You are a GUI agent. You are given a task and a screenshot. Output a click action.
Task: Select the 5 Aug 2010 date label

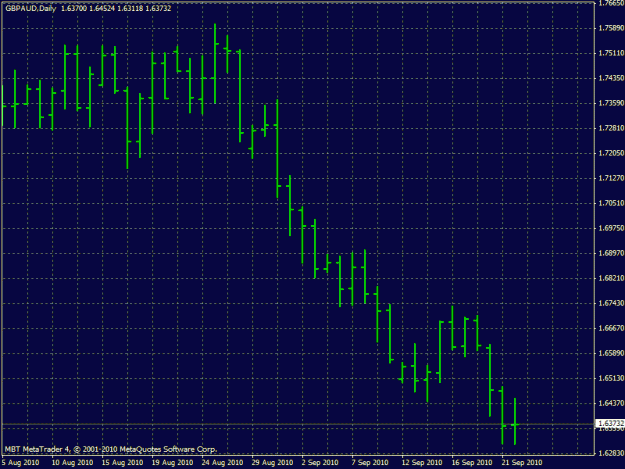point(20,463)
